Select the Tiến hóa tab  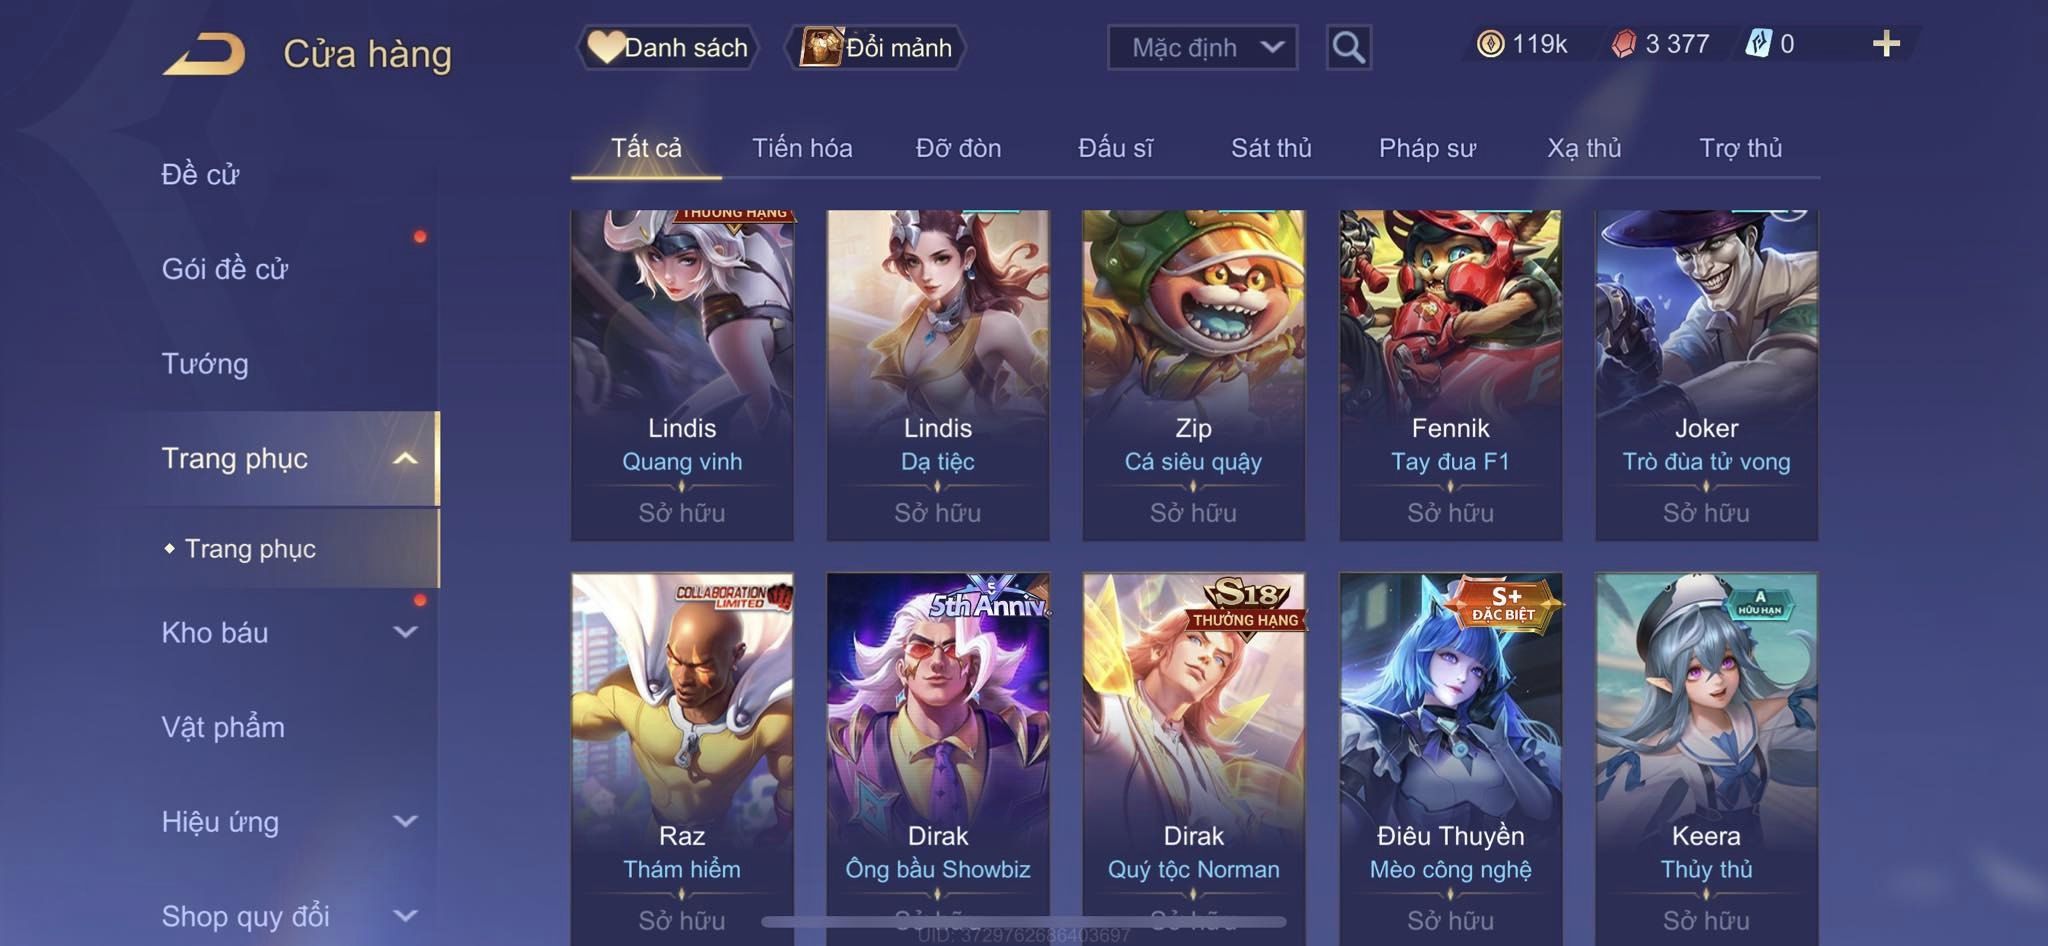[x=802, y=148]
